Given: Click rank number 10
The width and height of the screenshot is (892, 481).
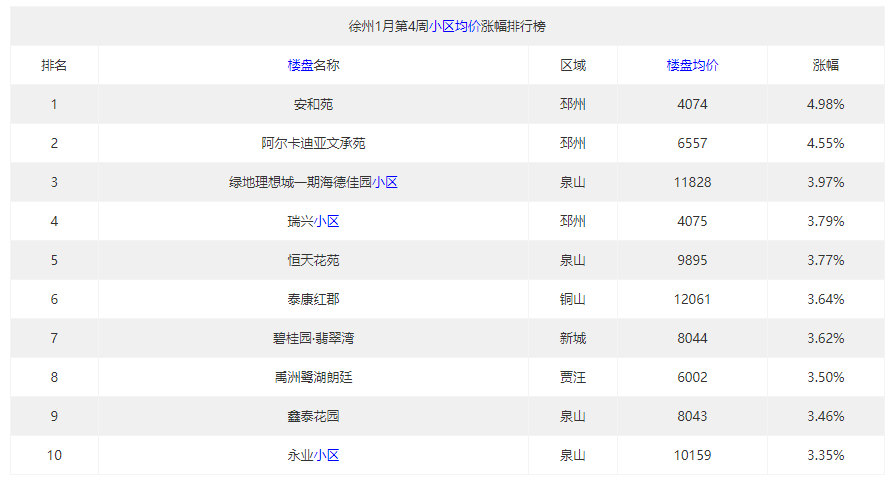Looking at the screenshot, I should tap(54, 455).
